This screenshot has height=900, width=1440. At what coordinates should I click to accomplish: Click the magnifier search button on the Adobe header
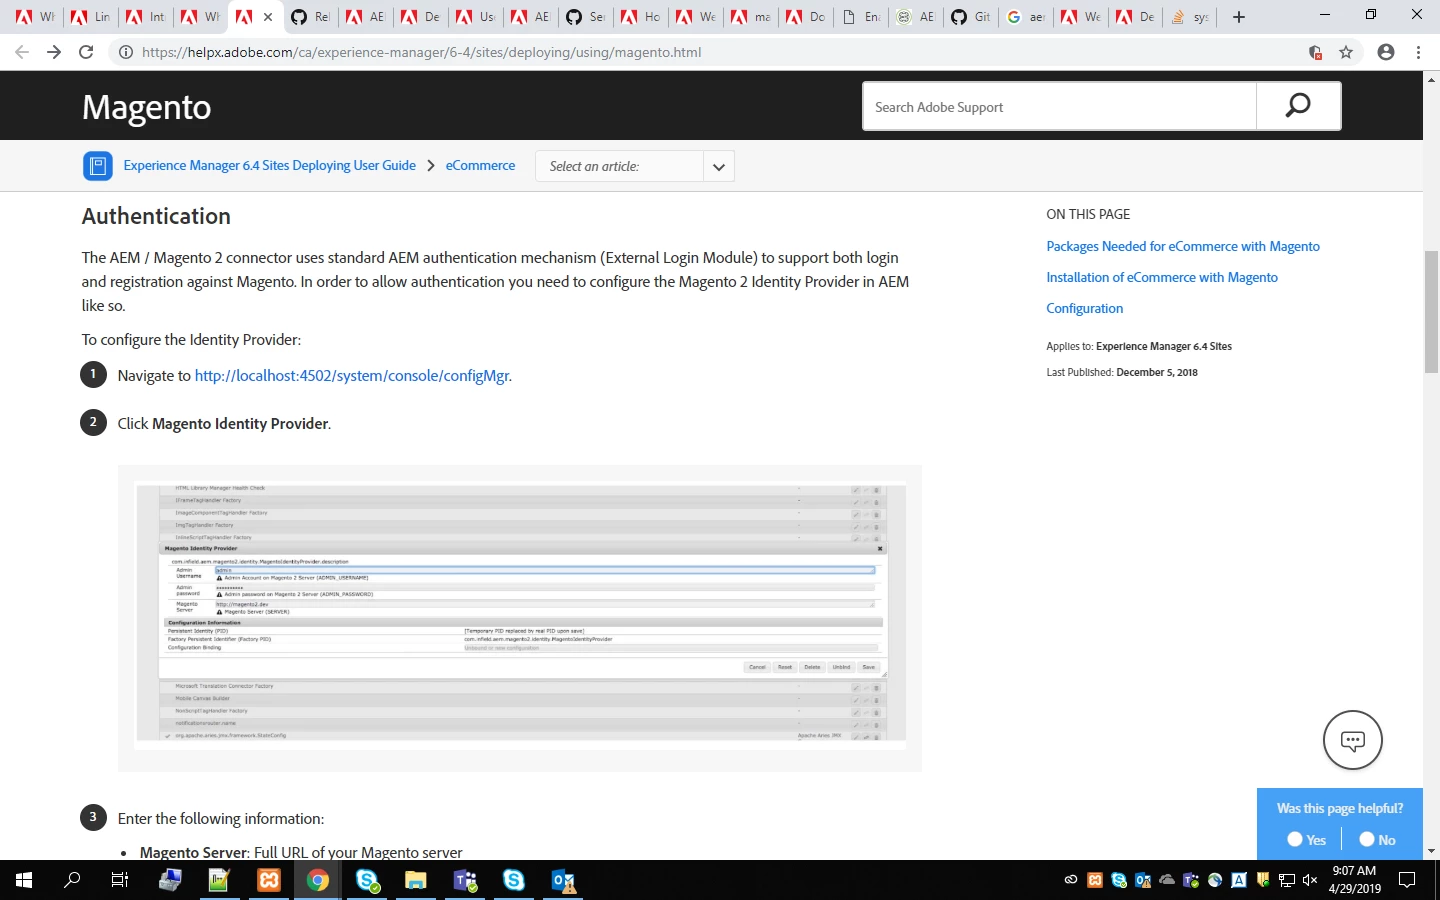point(1298,106)
